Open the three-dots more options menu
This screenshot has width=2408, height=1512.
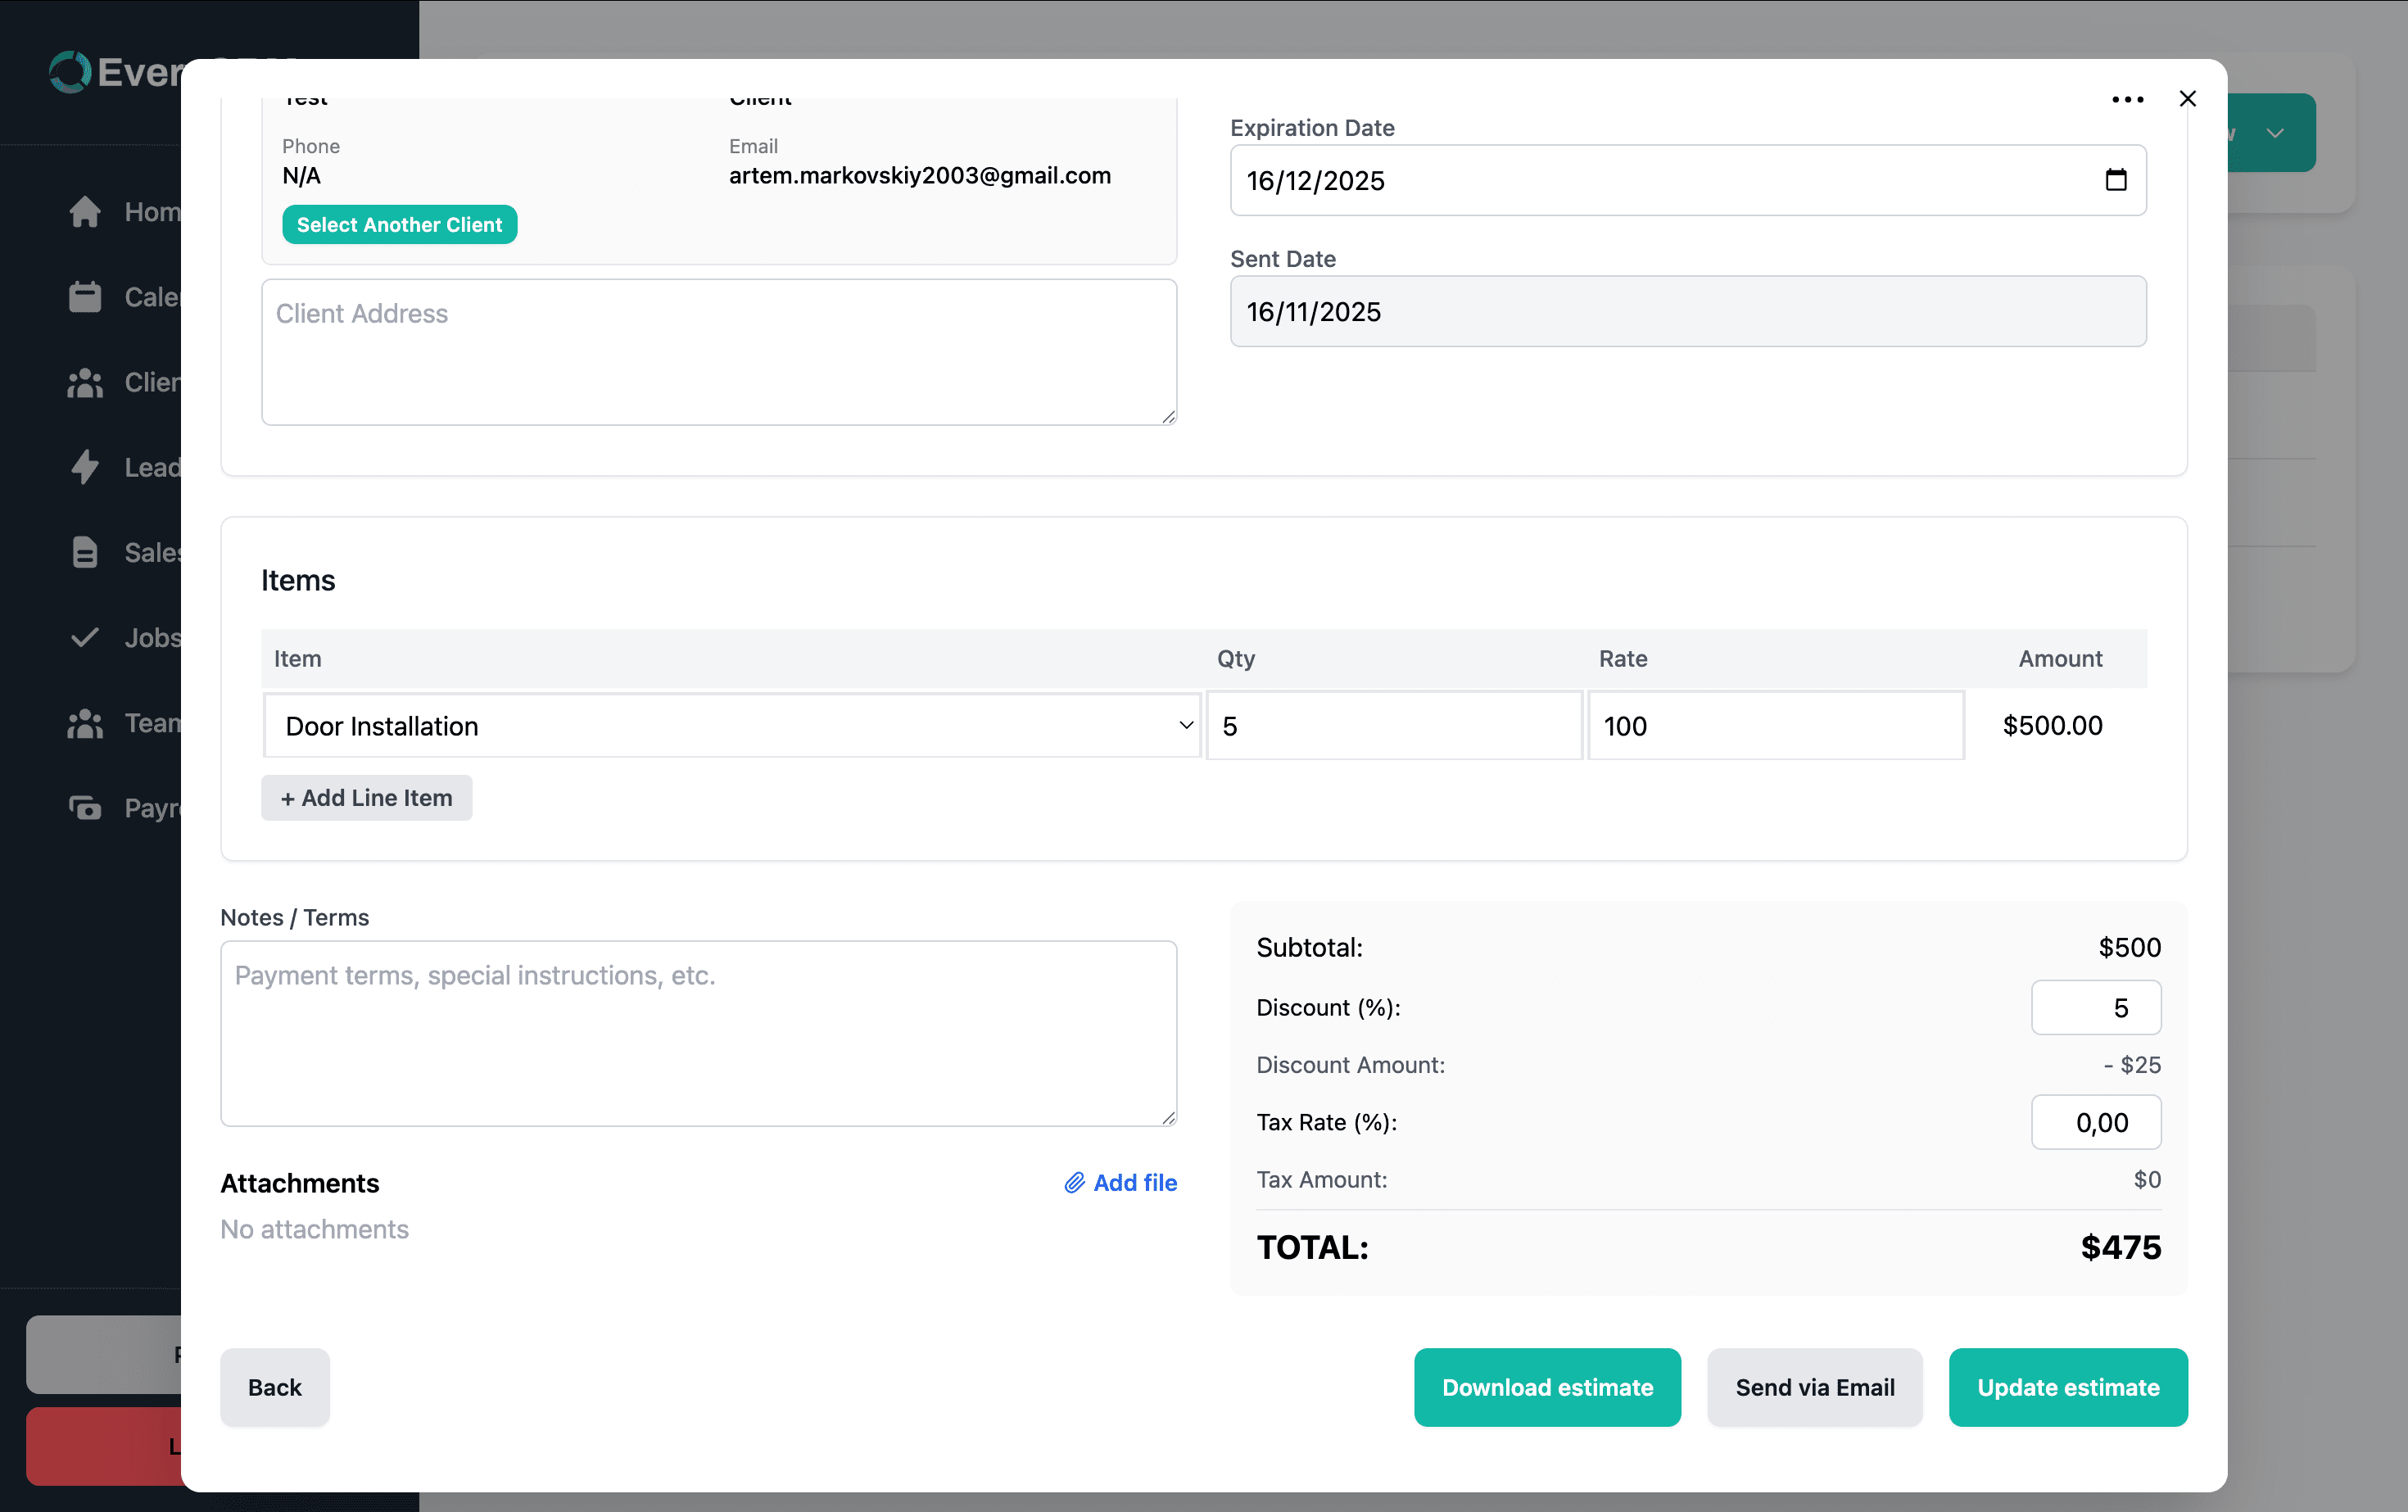point(2127,99)
